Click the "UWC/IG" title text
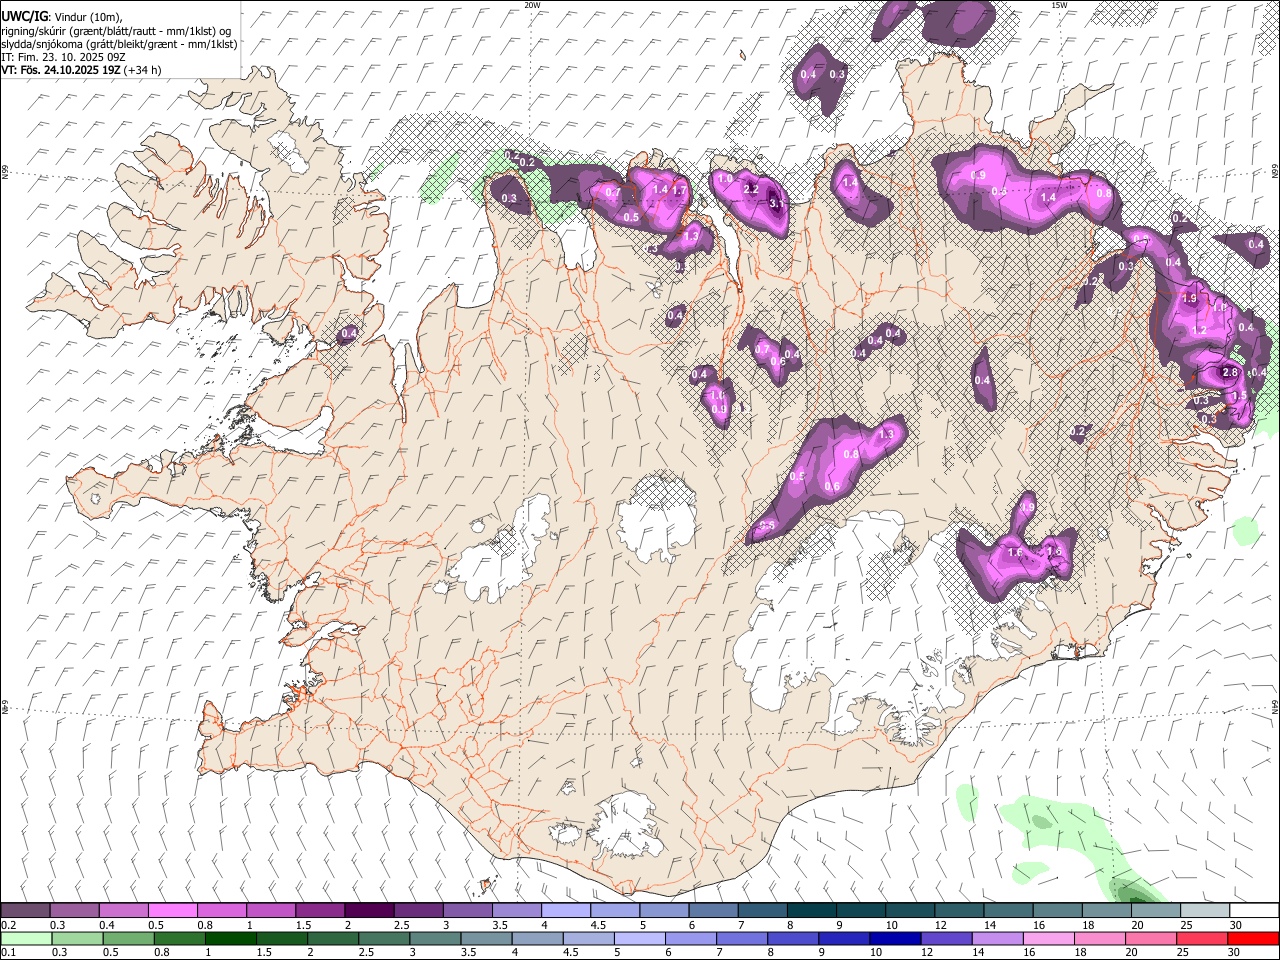The width and height of the screenshot is (1280, 960). pos(24,16)
